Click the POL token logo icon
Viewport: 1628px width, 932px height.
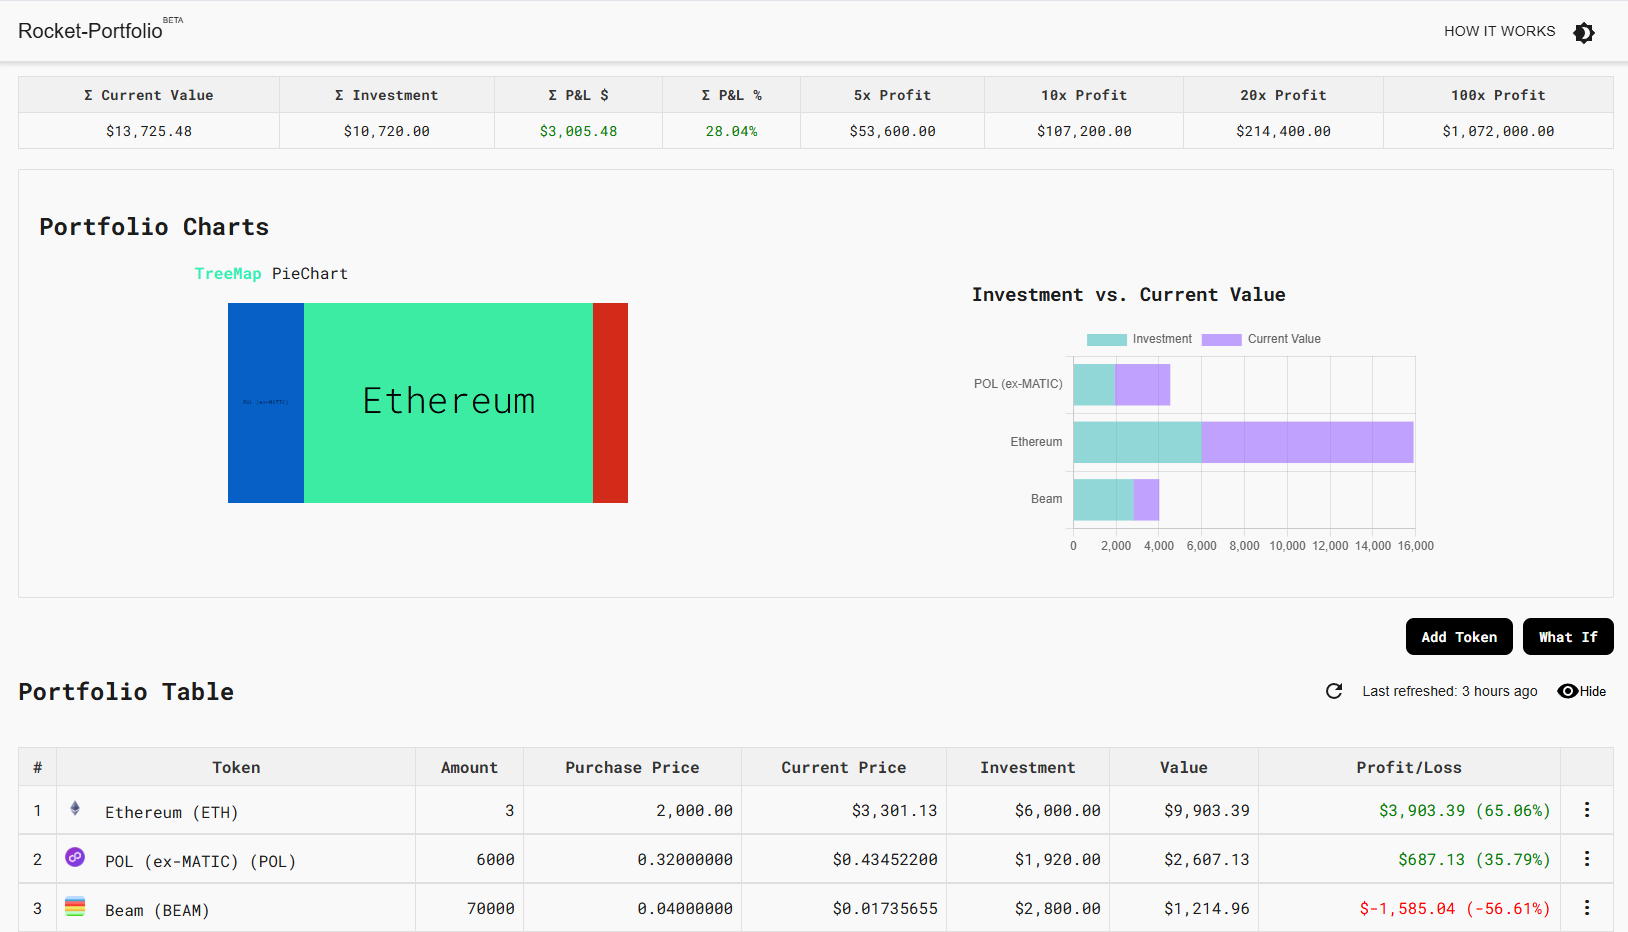pyautogui.click(x=75, y=857)
